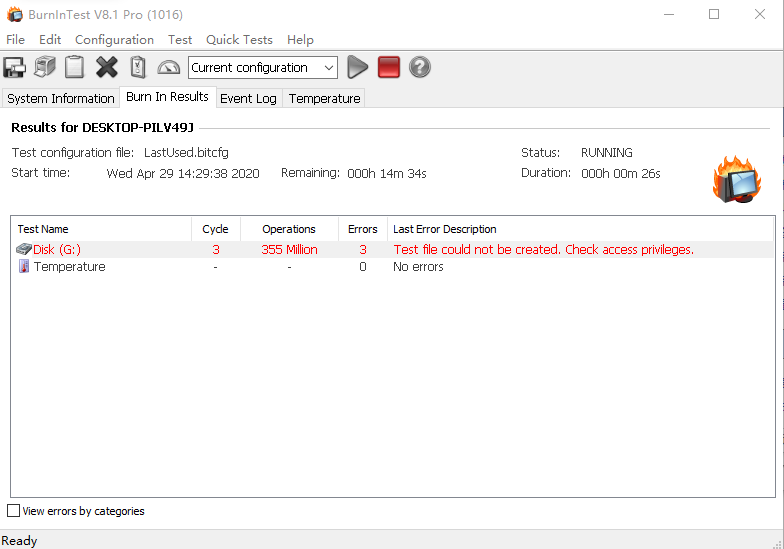This screenshot has height=549, width=784.
Task: Click the window resize grip in status bar
Action: tap(777, 543)
